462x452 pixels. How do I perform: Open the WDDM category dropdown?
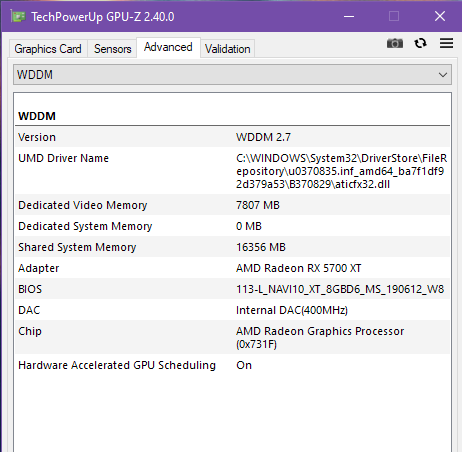(x=232, y=75)
